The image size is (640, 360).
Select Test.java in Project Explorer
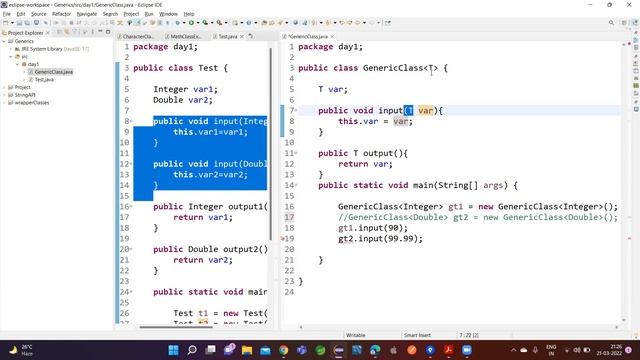click(x=44, y=80)
